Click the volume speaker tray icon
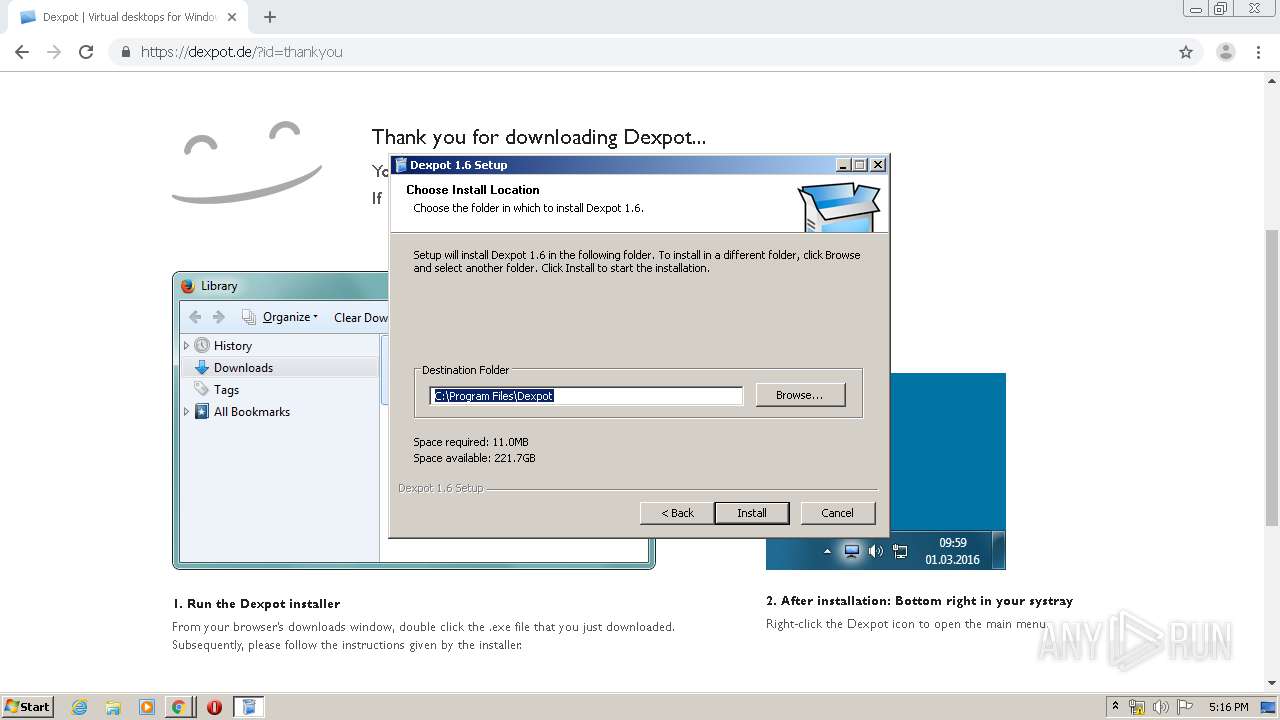 coord(1161,707)
